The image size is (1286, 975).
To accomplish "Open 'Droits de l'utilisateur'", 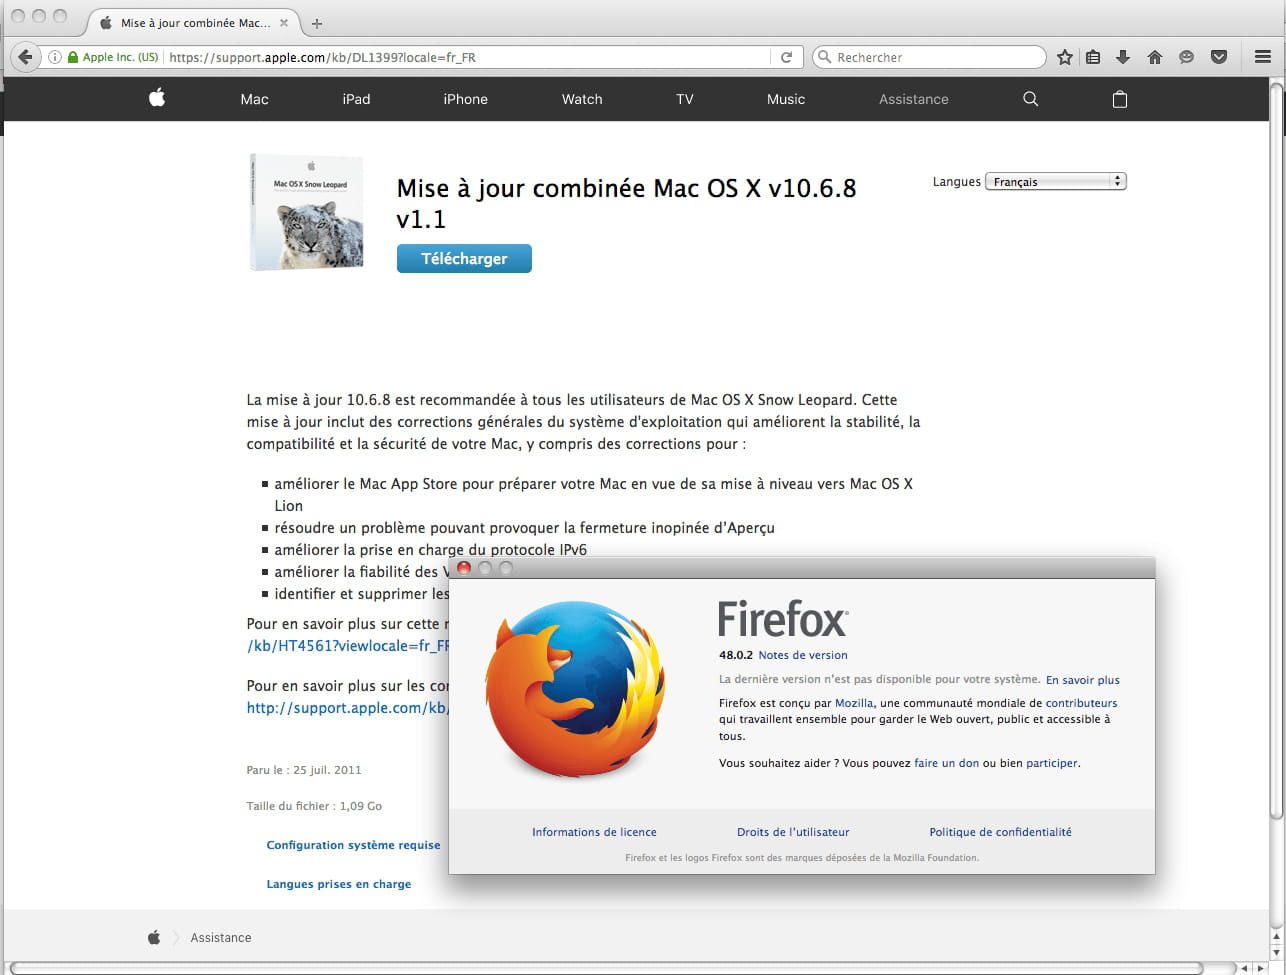I will pyautogui.click(x=793, y=832).
